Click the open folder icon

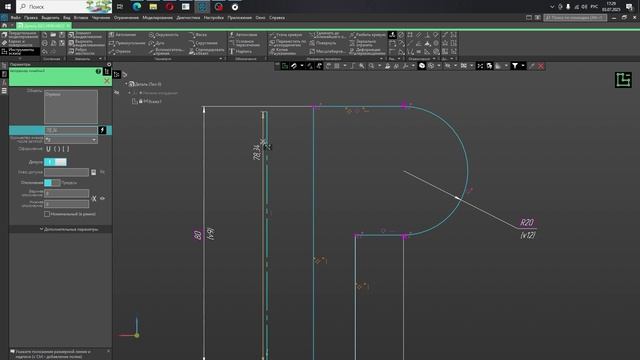tap(53, 35)
